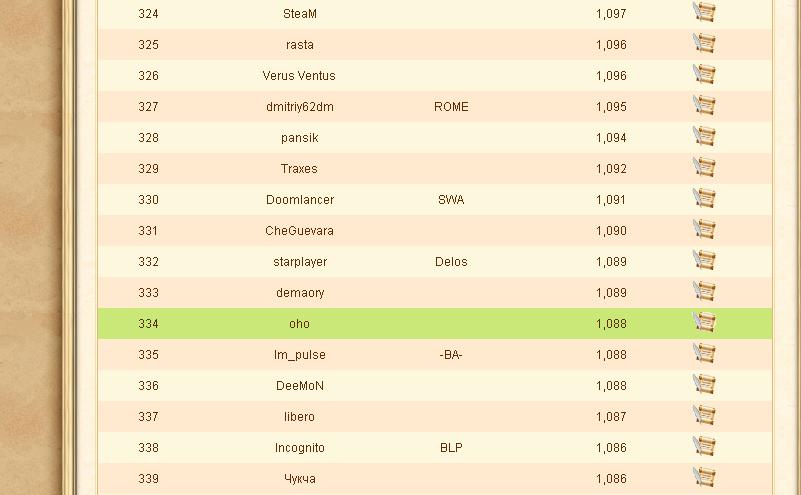Click the scroll icon for player rasta
This screenshot has width=801, height=495.
tap(704, 43)
